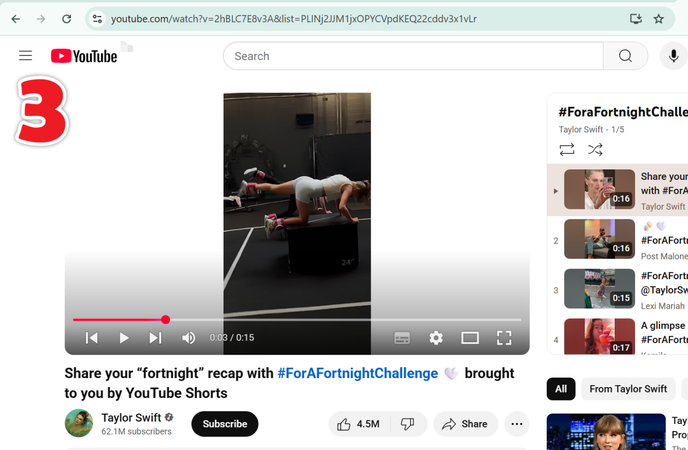Image resolution: width=688 pixels, height=450 pixels.
Task: Select the From Taylor Swift chip
Action: (628, 389)
